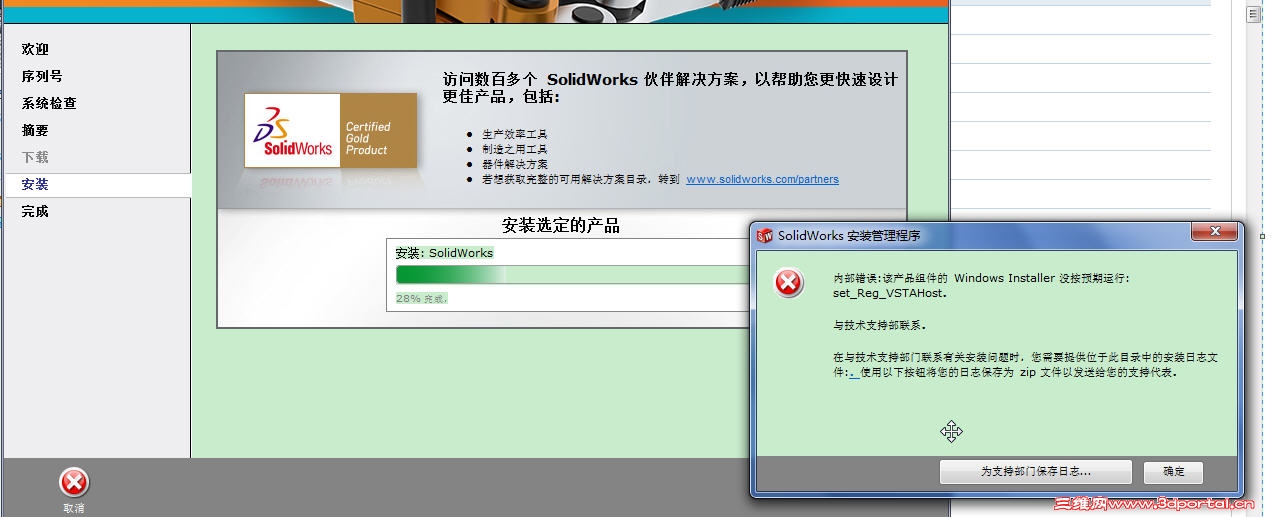This screenshot has height=517, width=1274.
Task: Select the 摘要 step in sidebar
Action: point(35,130)
